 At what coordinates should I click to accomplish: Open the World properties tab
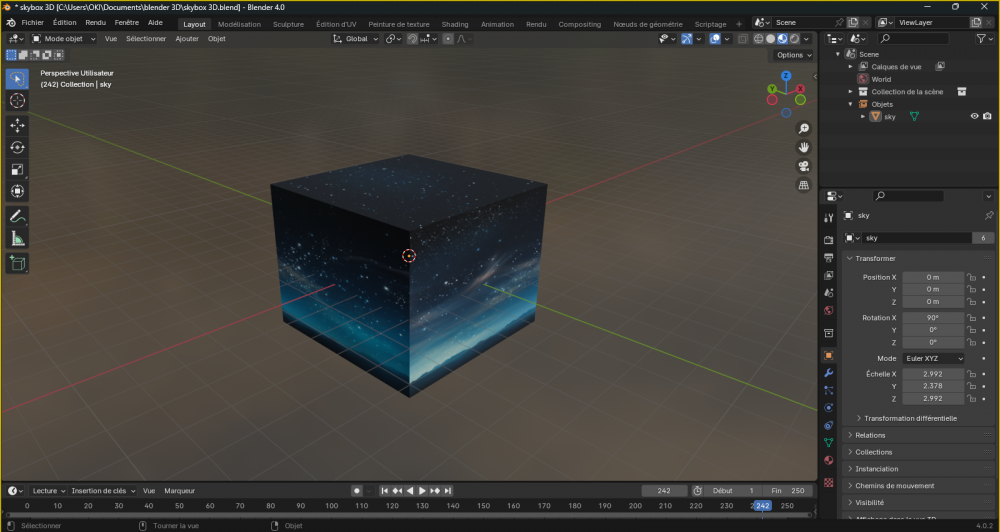coord(828,311)
